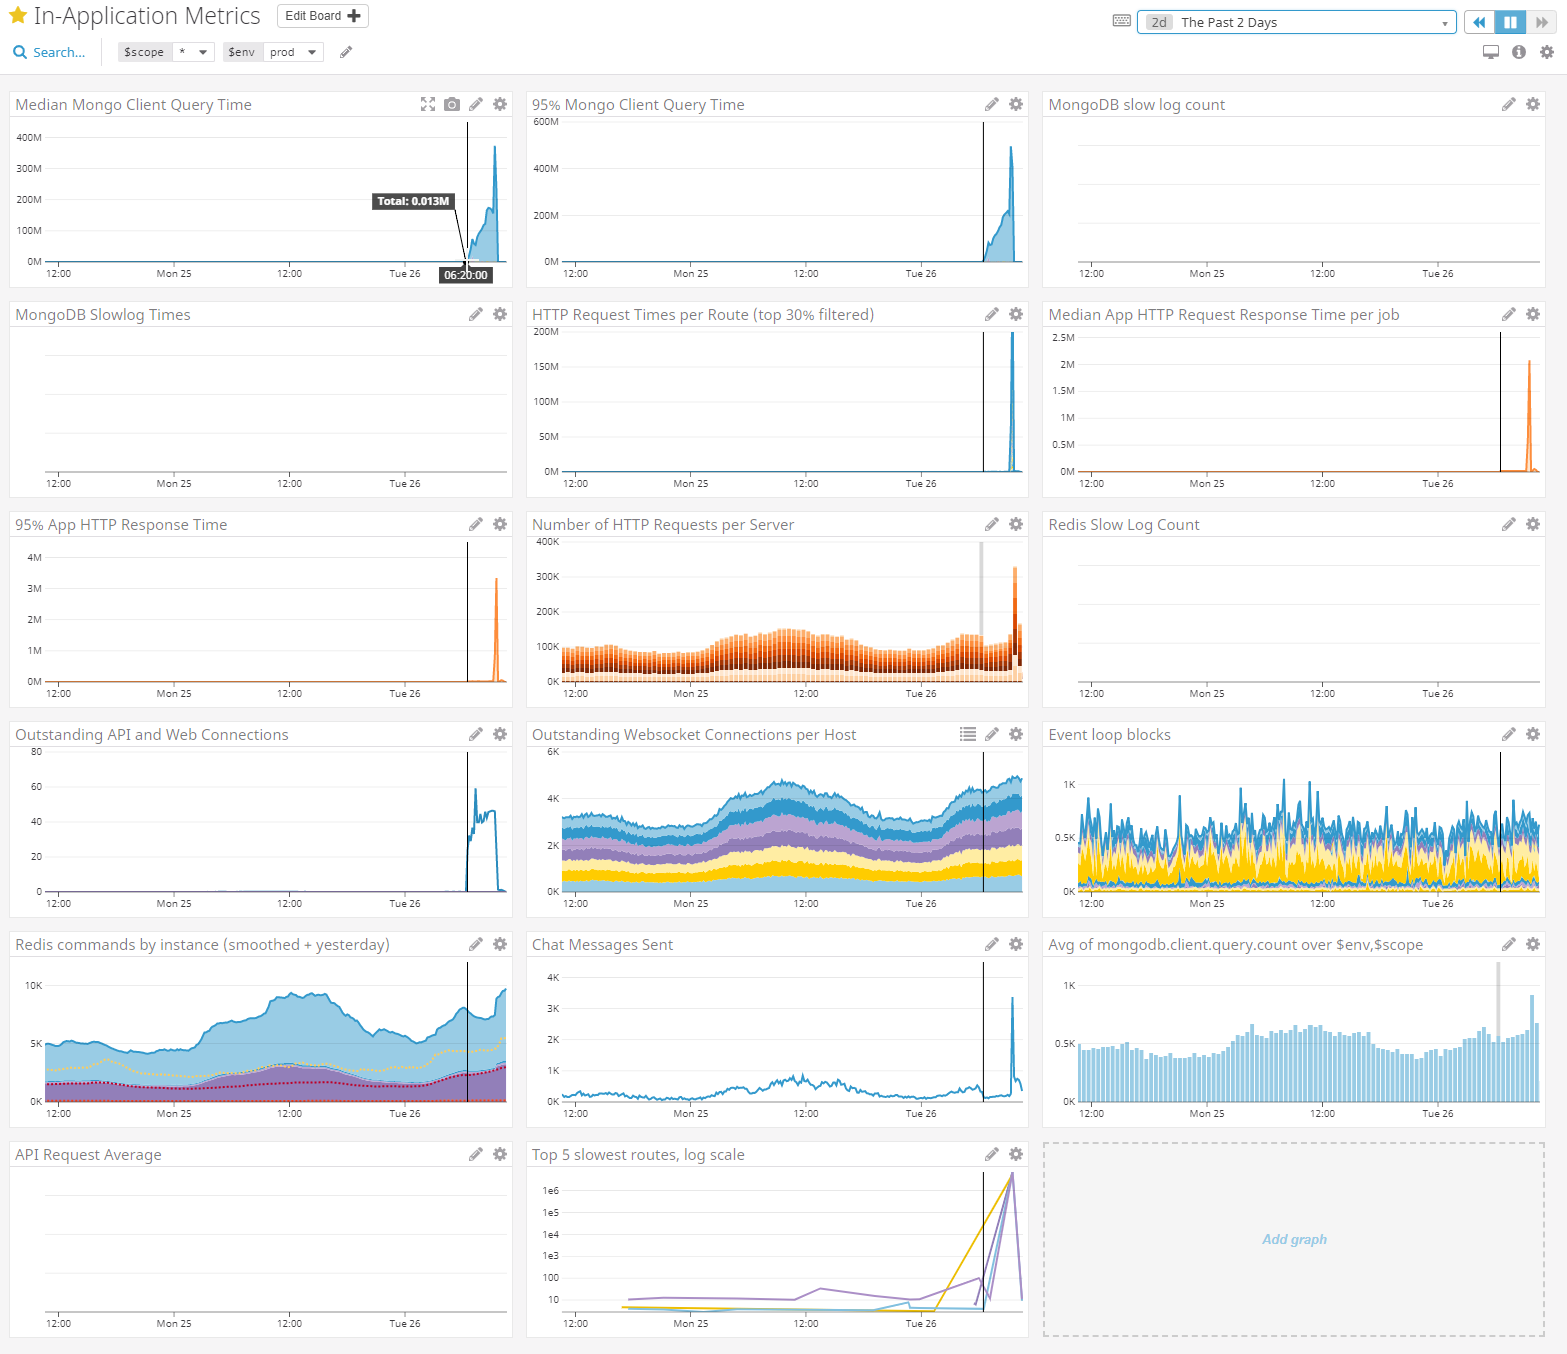
Task: Click the Search field in the toolbar
Action: pos(50,52)
